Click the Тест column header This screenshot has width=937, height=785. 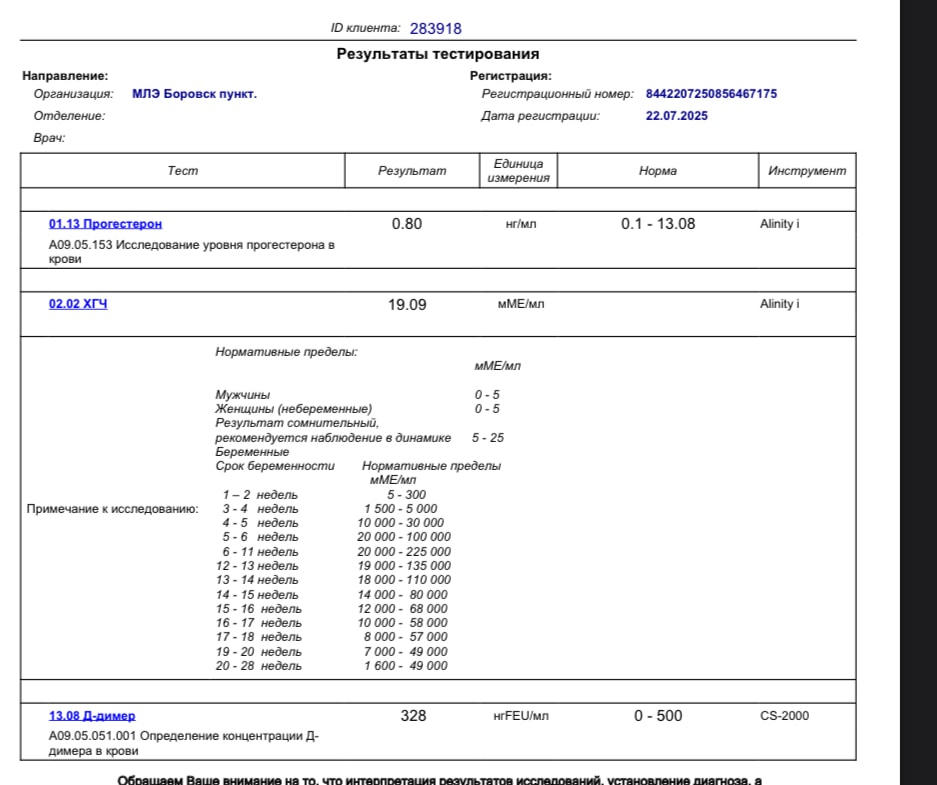[183, 171]
